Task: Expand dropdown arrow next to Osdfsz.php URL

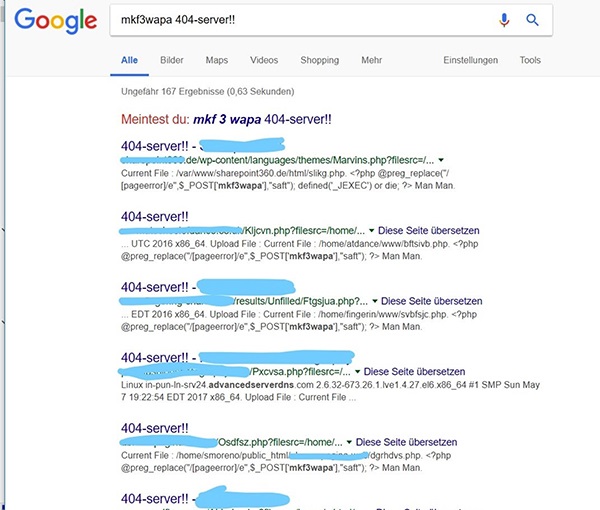Action: [x=349, y=442]
